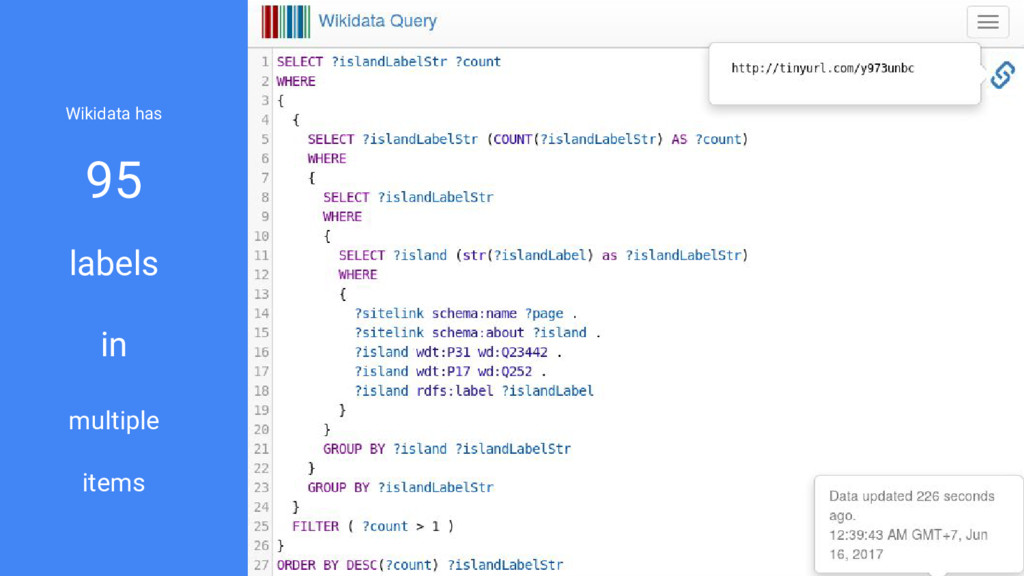The height and width of the screenshot is (576, 1024).
Task: Click the short URL link icon
Action: pos(1003,75)
